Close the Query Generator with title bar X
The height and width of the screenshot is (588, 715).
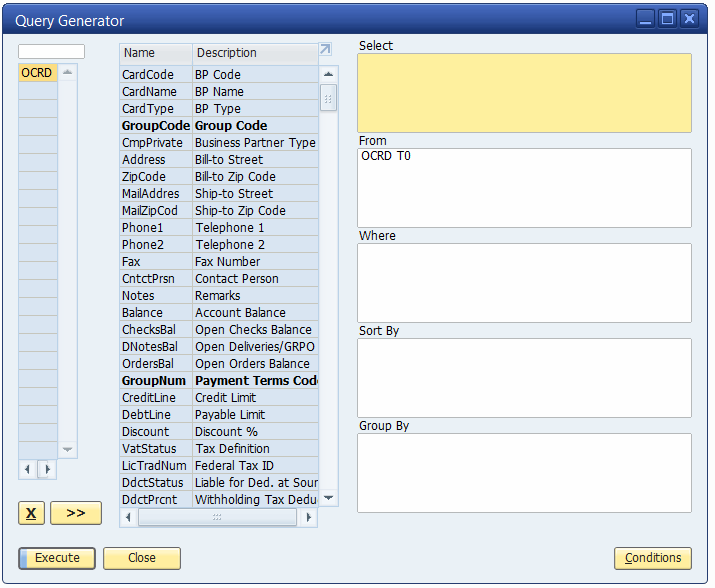[x=689, y=19]
